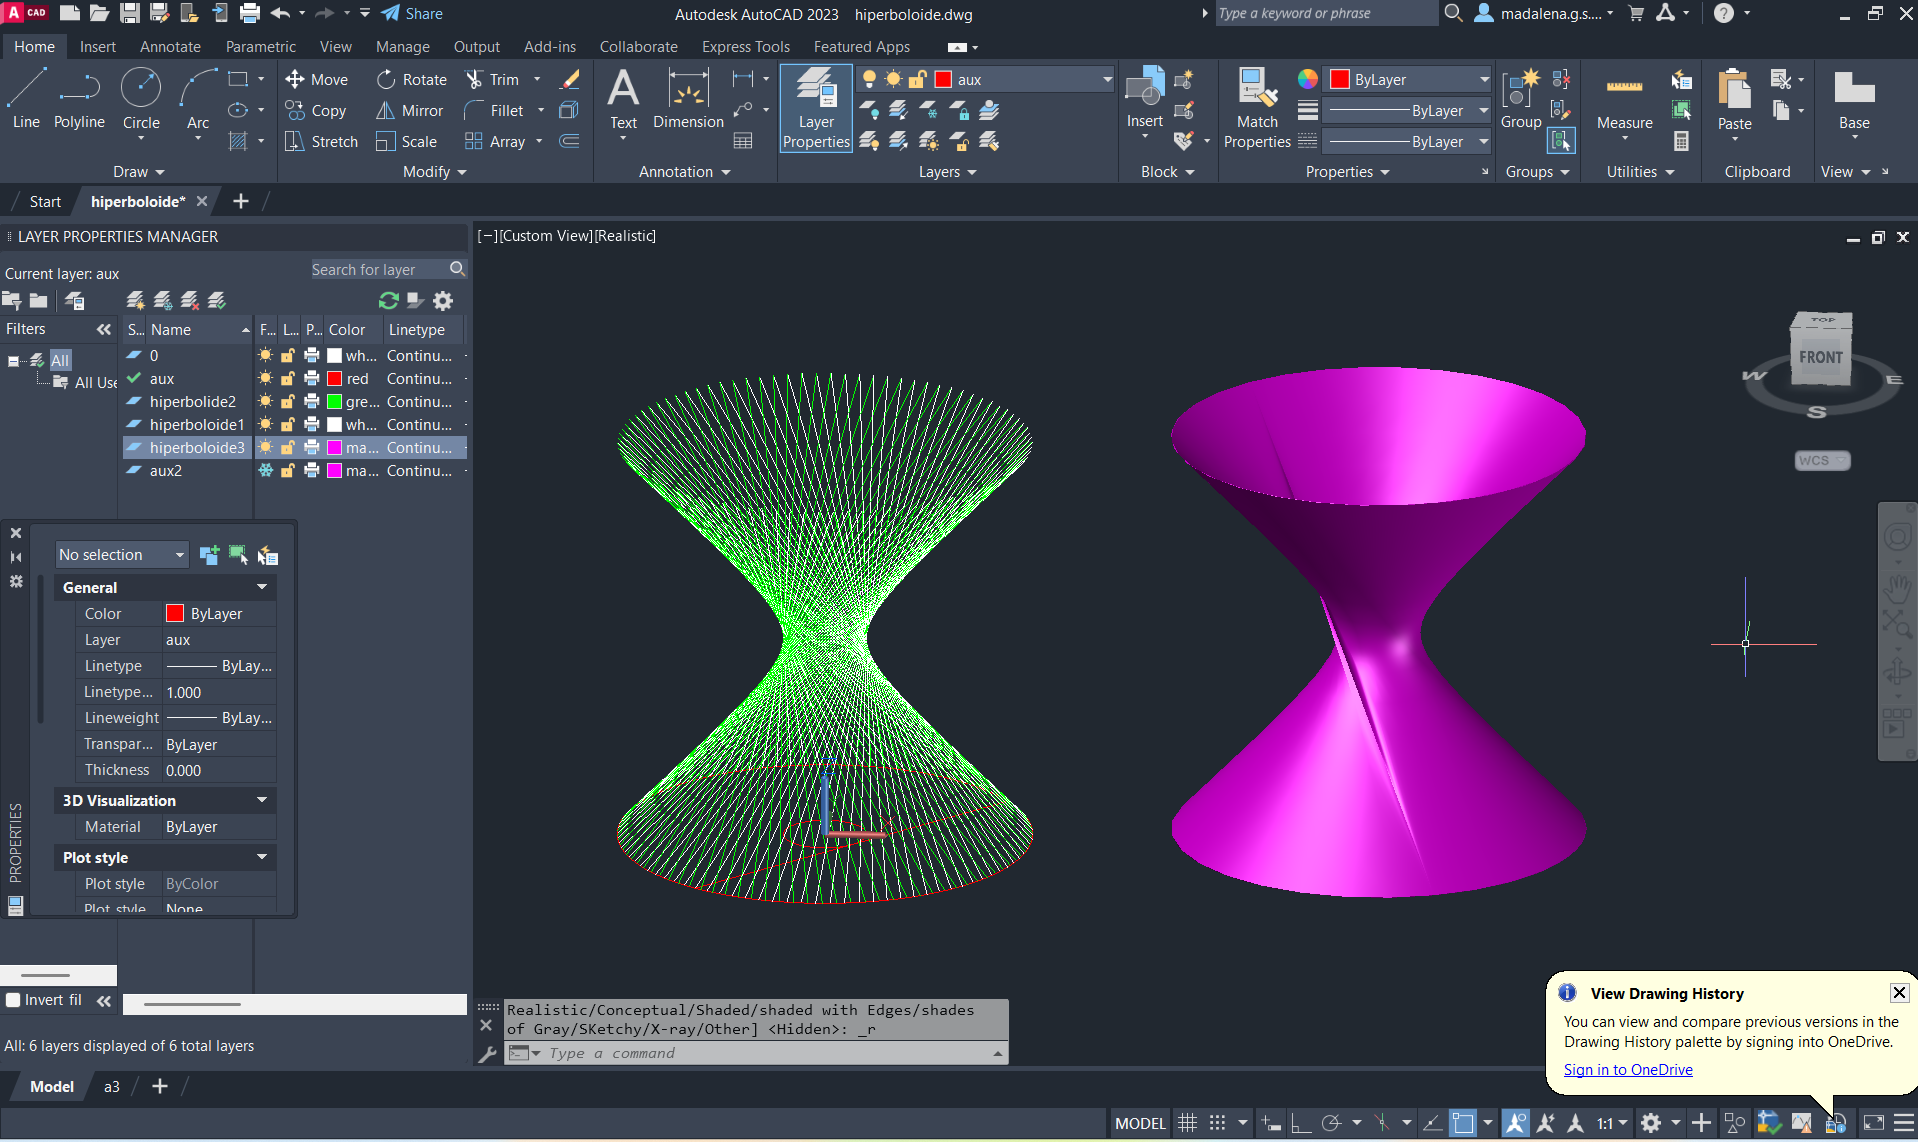Thaw the frozen aux2 layer
1918x1142 pixels.
click(266, 470)
